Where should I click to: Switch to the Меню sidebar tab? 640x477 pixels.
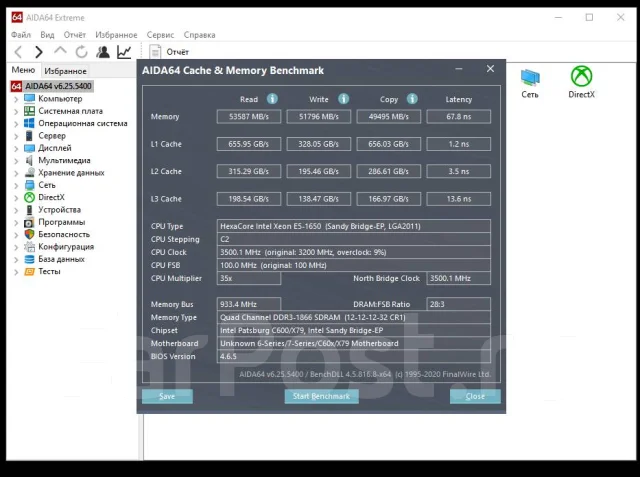tap(23, 70)
